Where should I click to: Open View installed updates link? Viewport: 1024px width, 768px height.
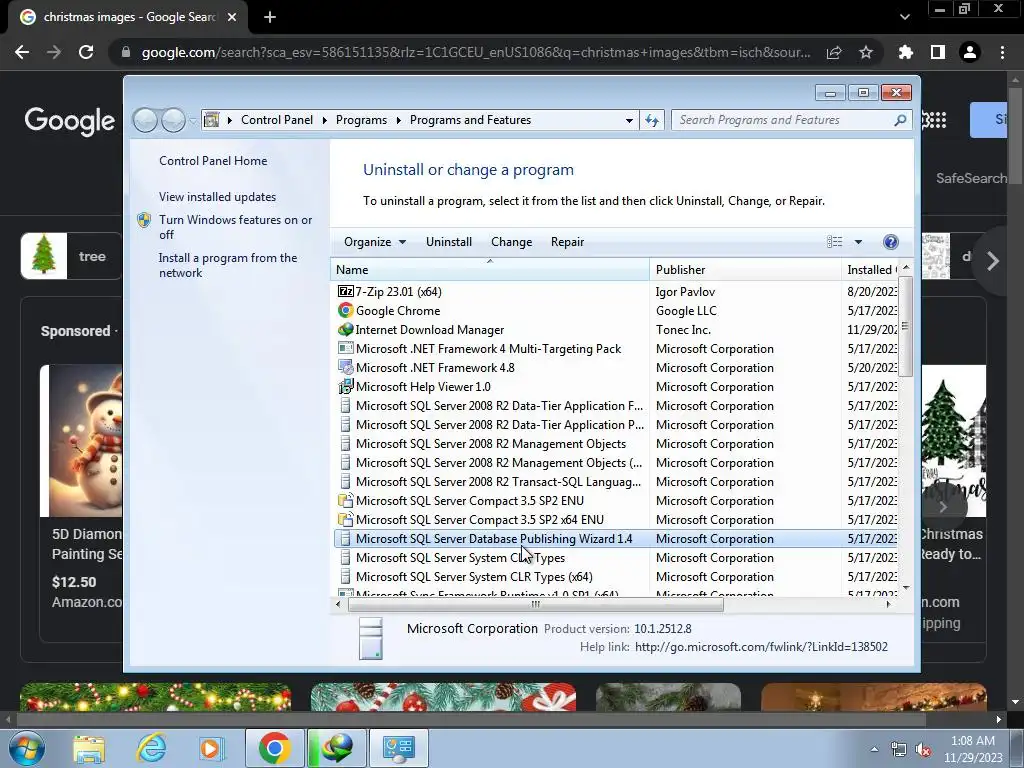217,197
